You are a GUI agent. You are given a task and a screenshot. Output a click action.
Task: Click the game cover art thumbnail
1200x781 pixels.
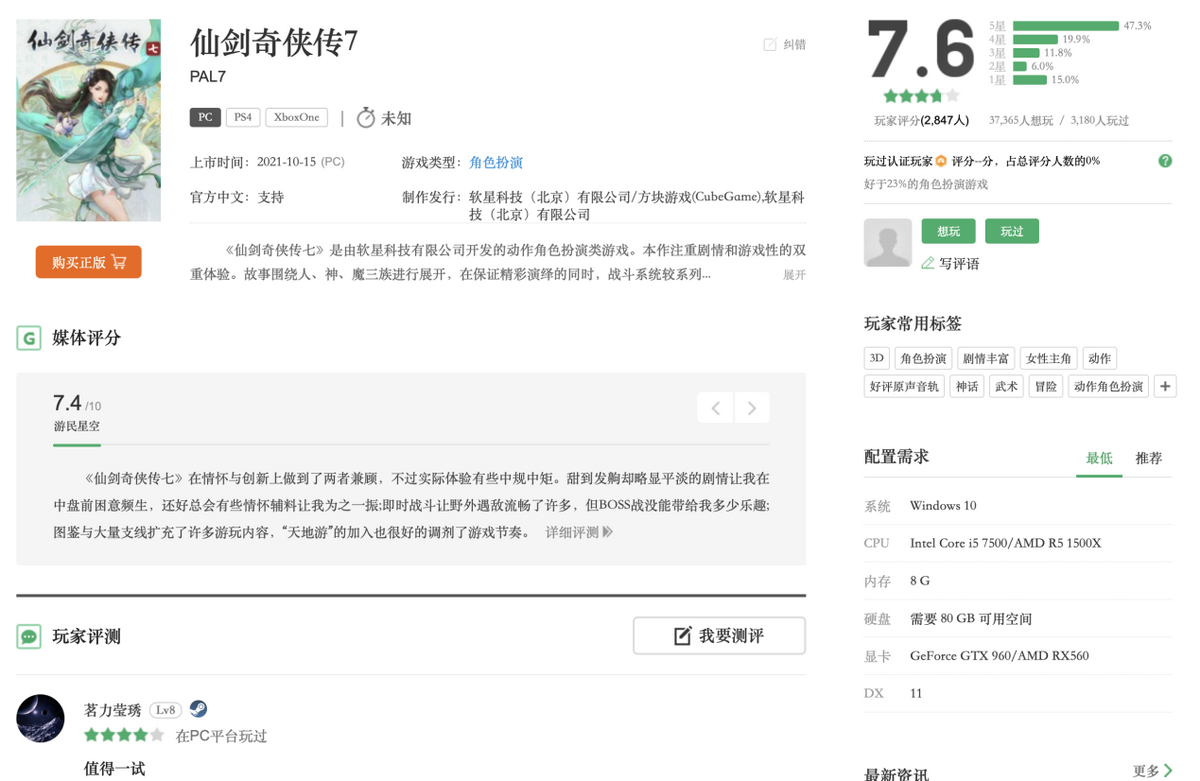(88, 120)
